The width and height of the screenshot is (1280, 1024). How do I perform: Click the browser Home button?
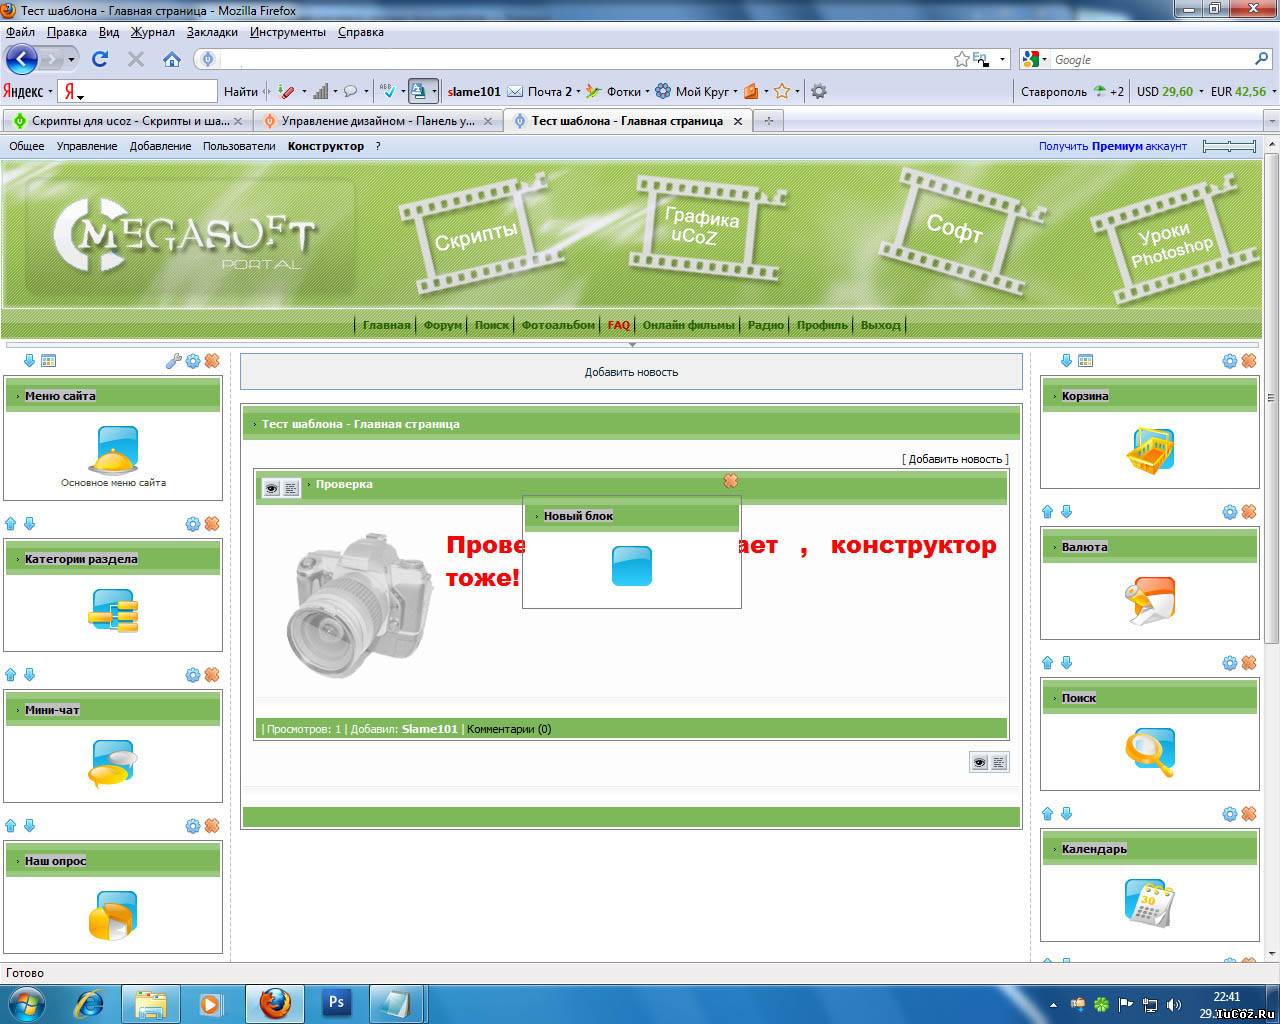172,60
